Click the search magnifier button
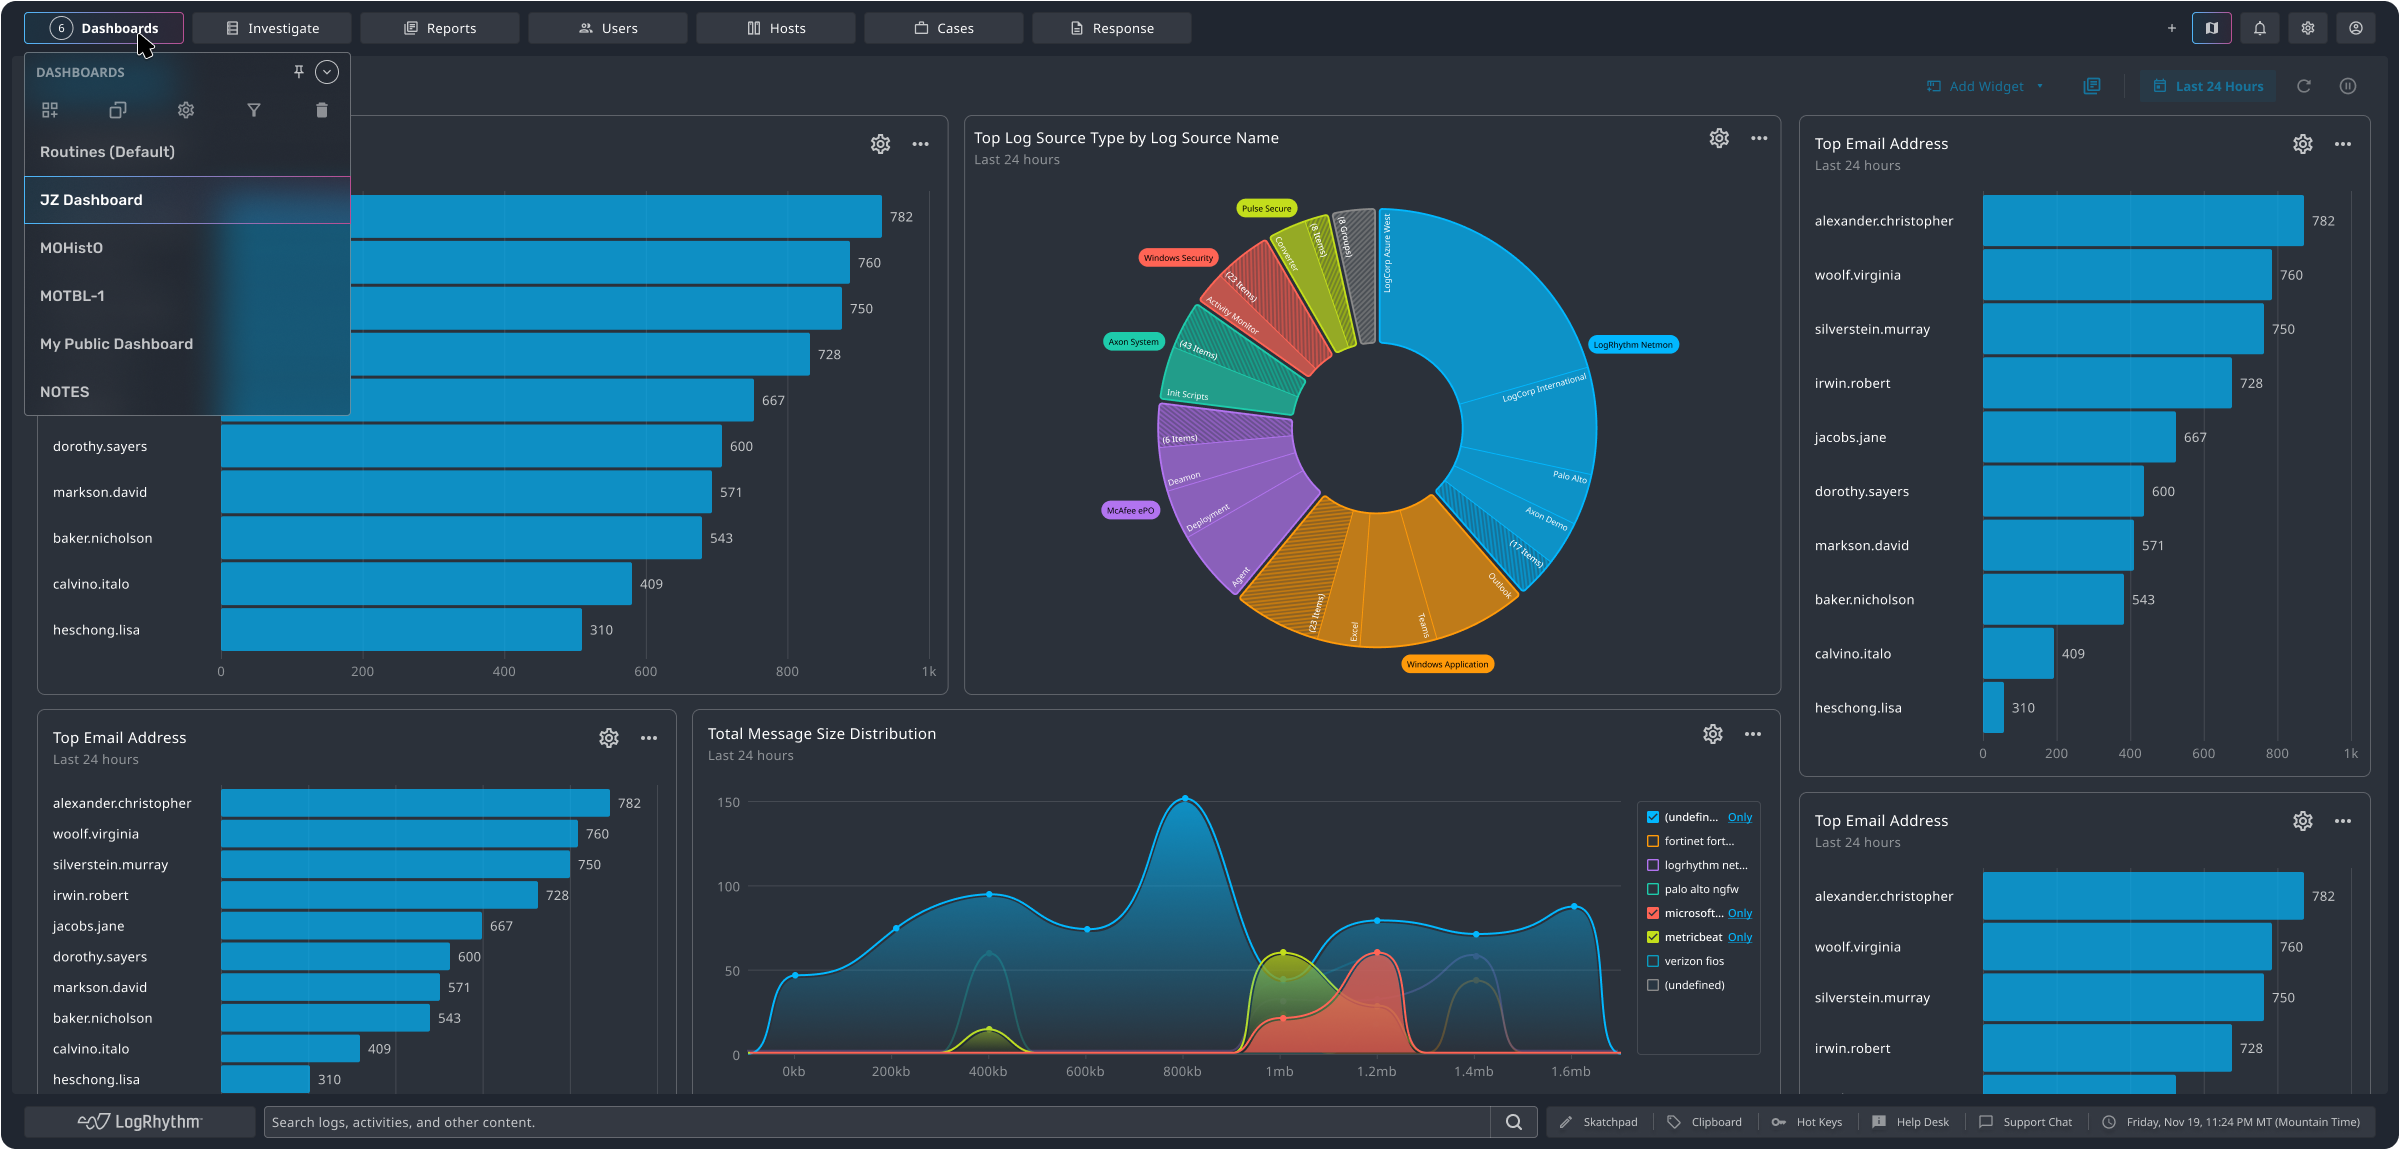Image resolution: width=2400 pixels, height=1150 pixels. point(1514,1122)
